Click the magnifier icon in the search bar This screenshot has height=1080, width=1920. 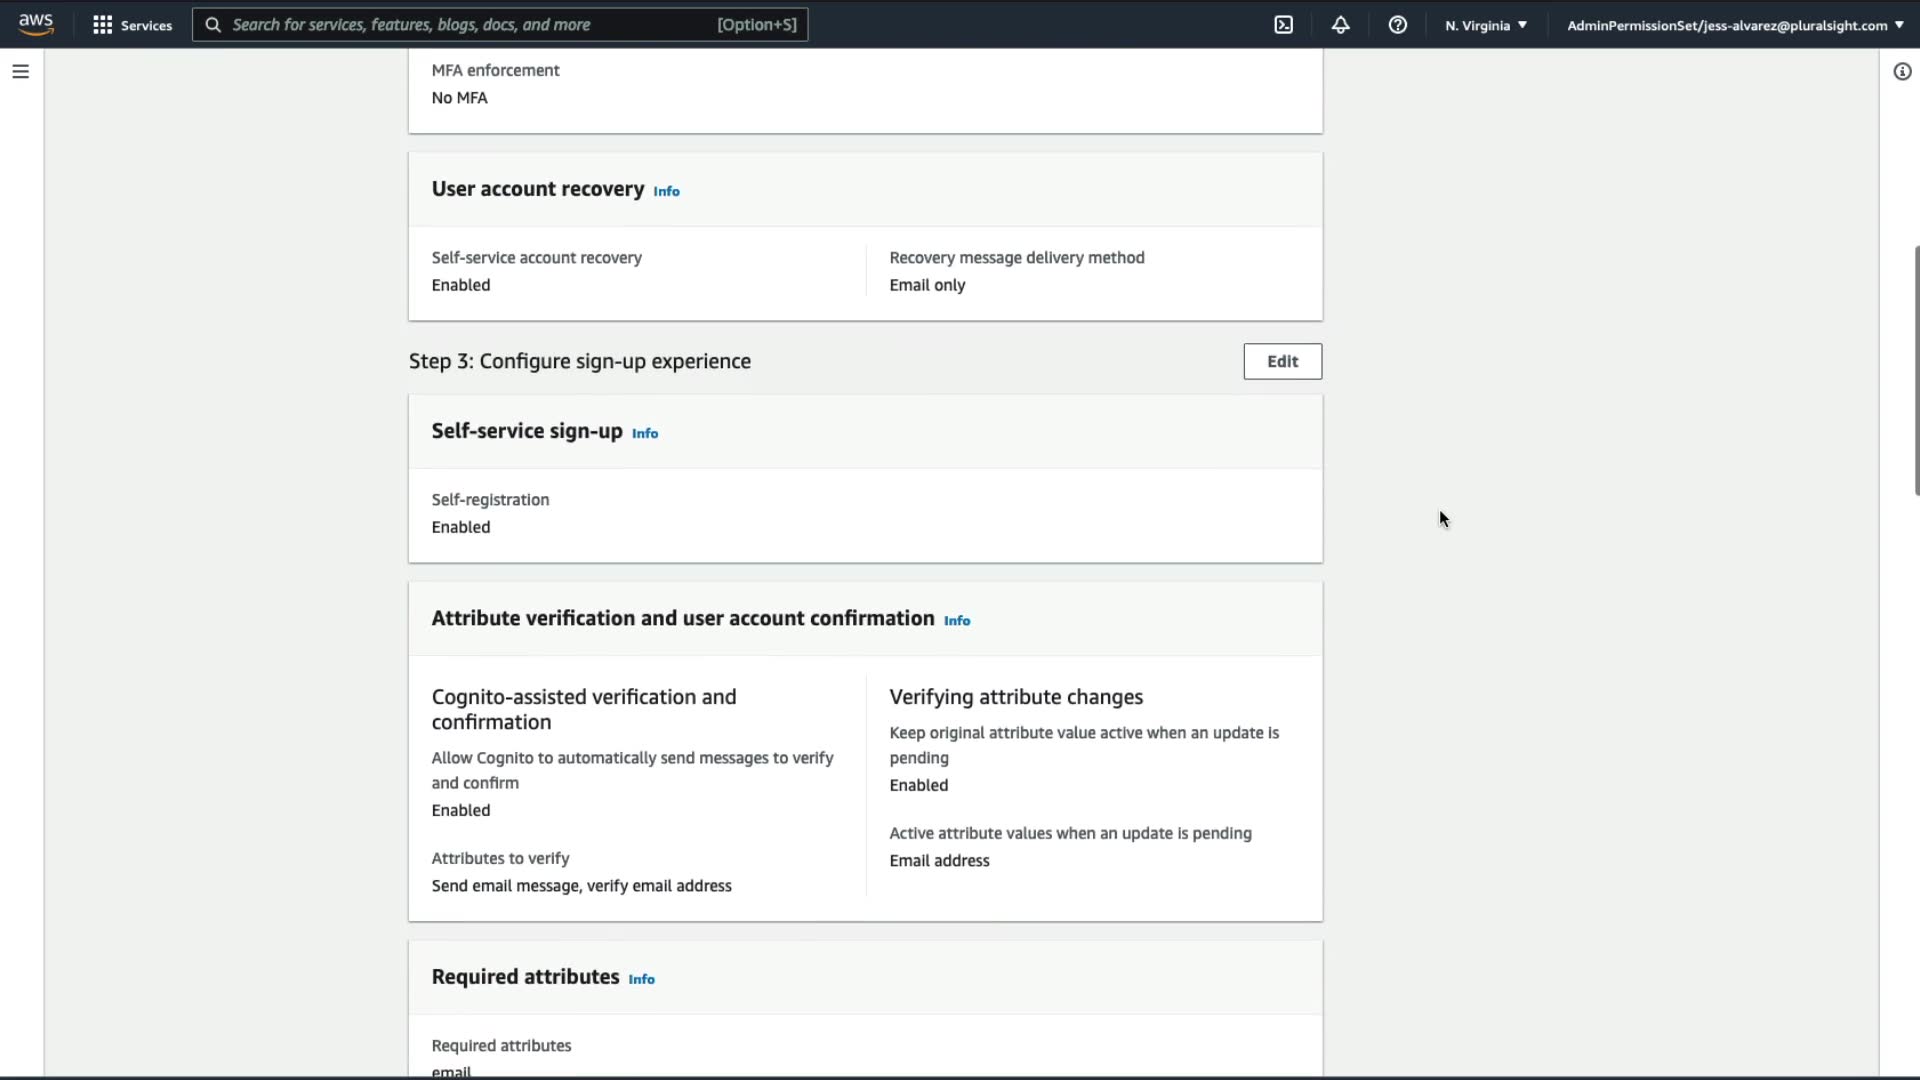pos(213,25)
